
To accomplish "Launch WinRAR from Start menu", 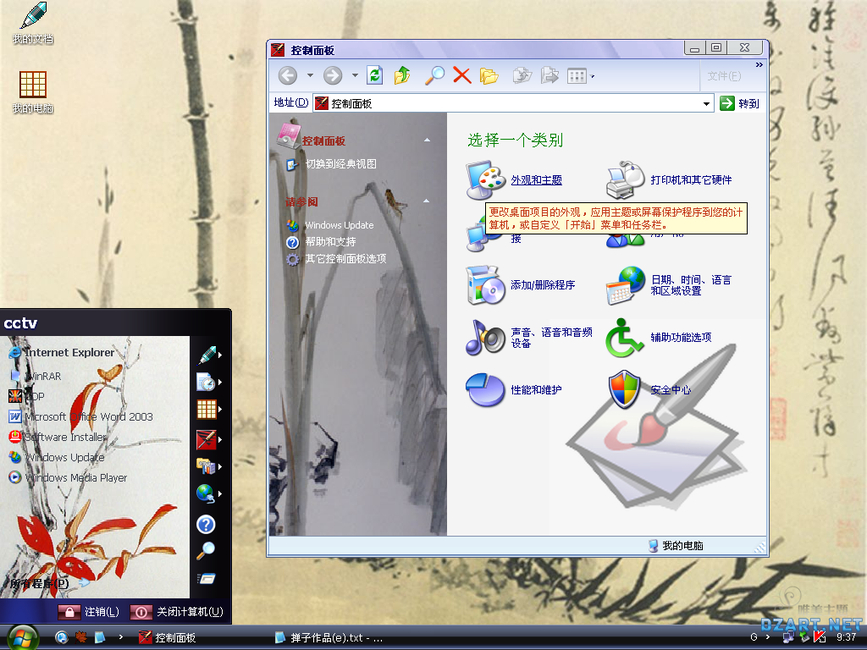I will [36, 376].
